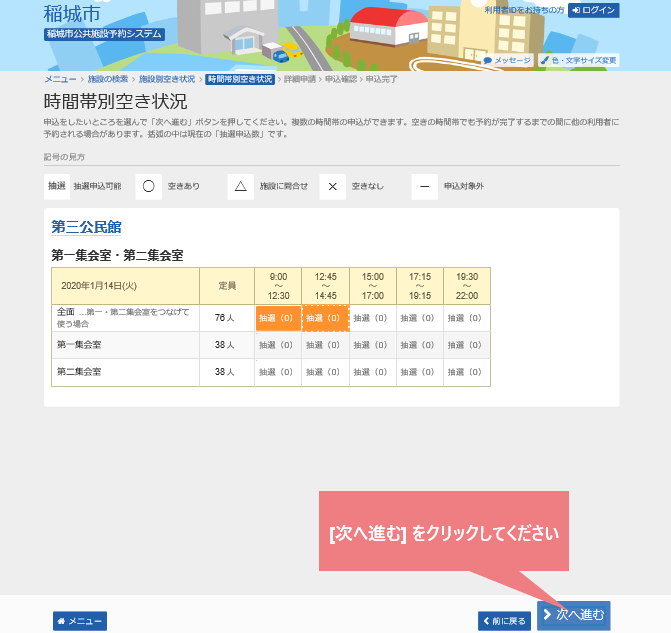Select 第二集会室 19:30–22:00 lottery slot

click(467, 372)
